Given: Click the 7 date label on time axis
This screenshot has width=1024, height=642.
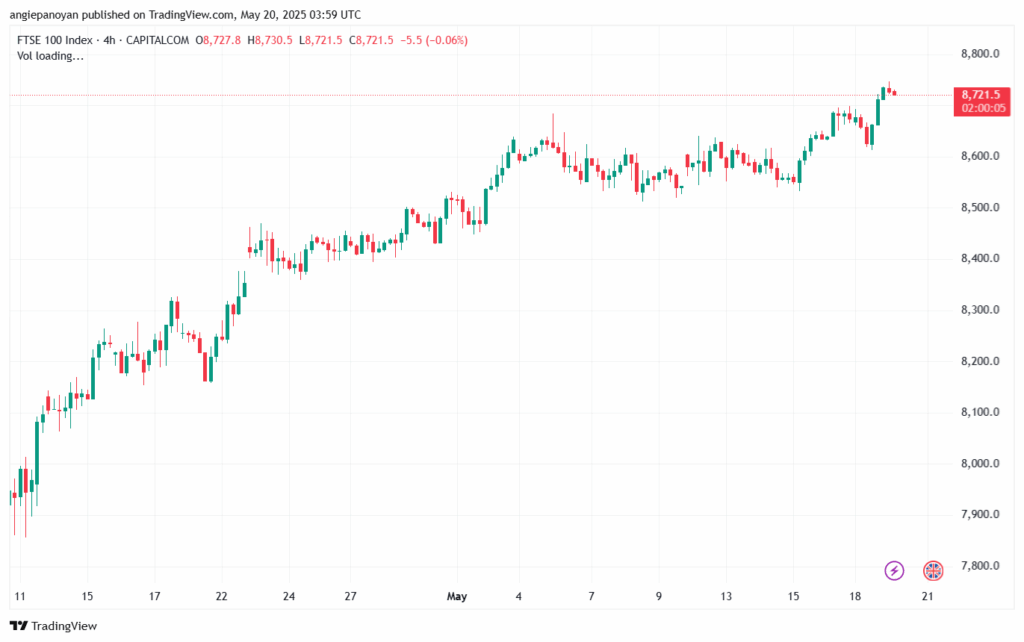Looking at the screenshot, I should click(591, 596).
